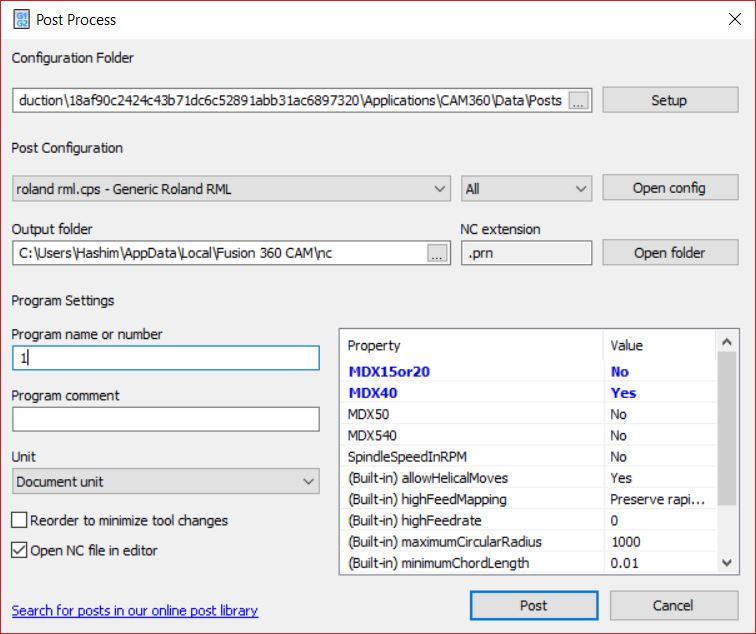This screenshot has width=756, height=634.
Task: Click the property list scroll down arrow
Action: tap(727, 563)
